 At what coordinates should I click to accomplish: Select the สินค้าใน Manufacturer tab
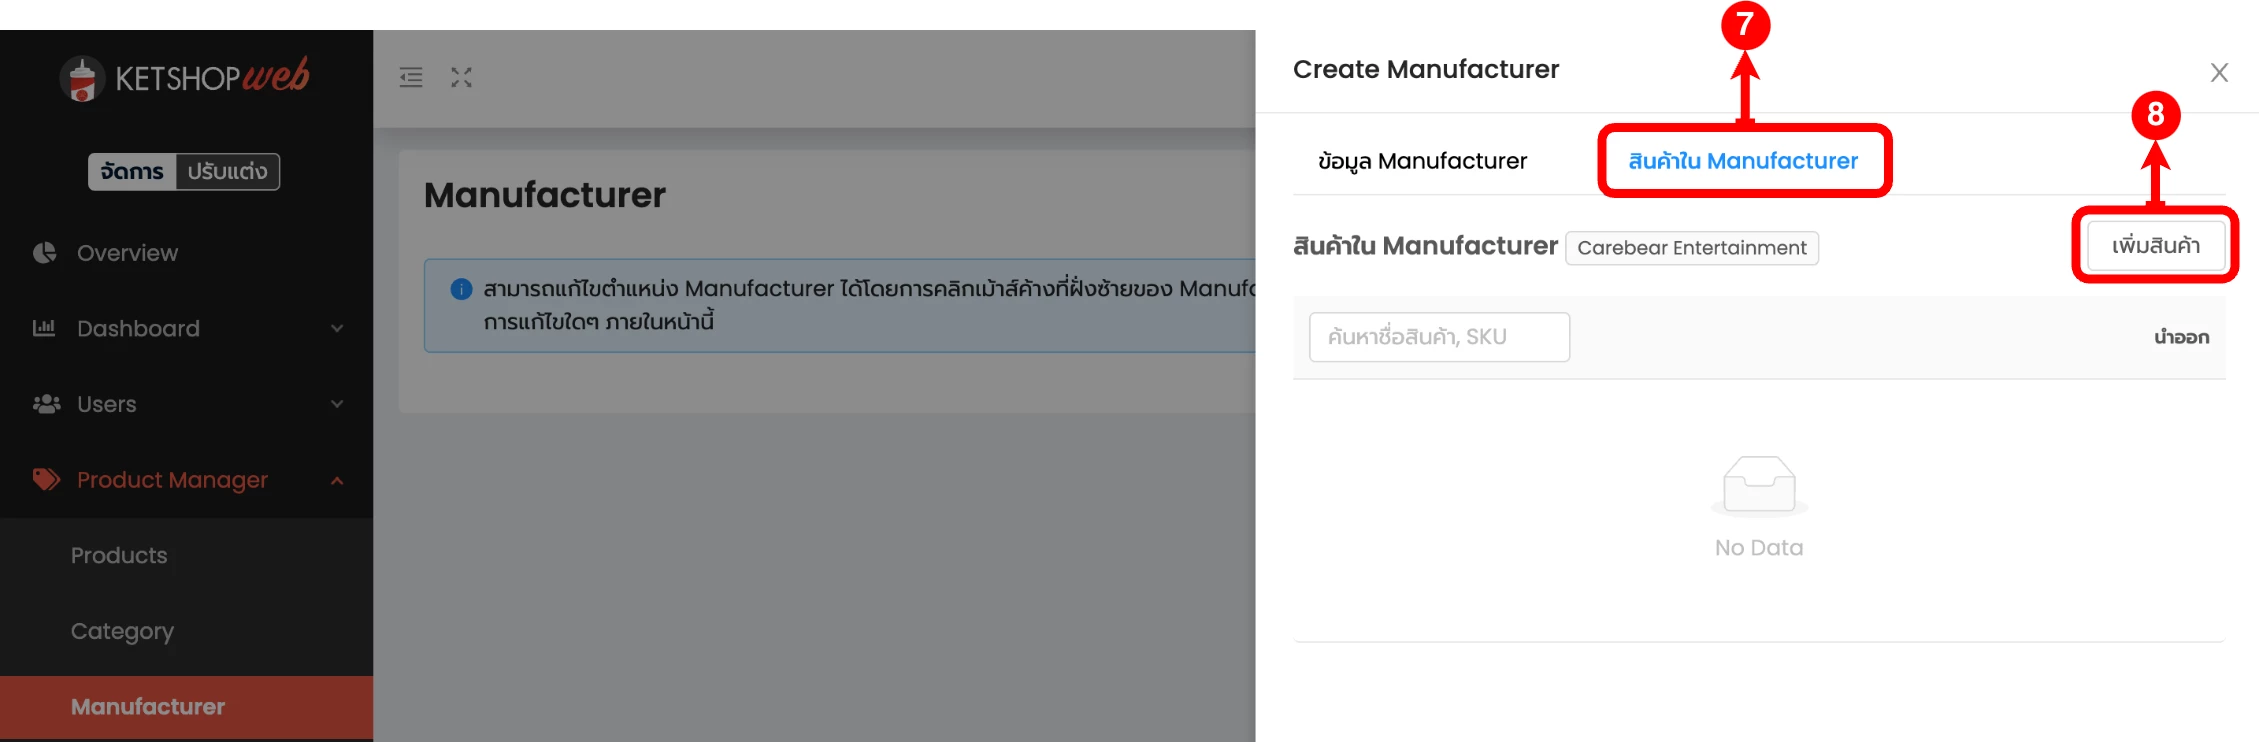[1743, 161]
